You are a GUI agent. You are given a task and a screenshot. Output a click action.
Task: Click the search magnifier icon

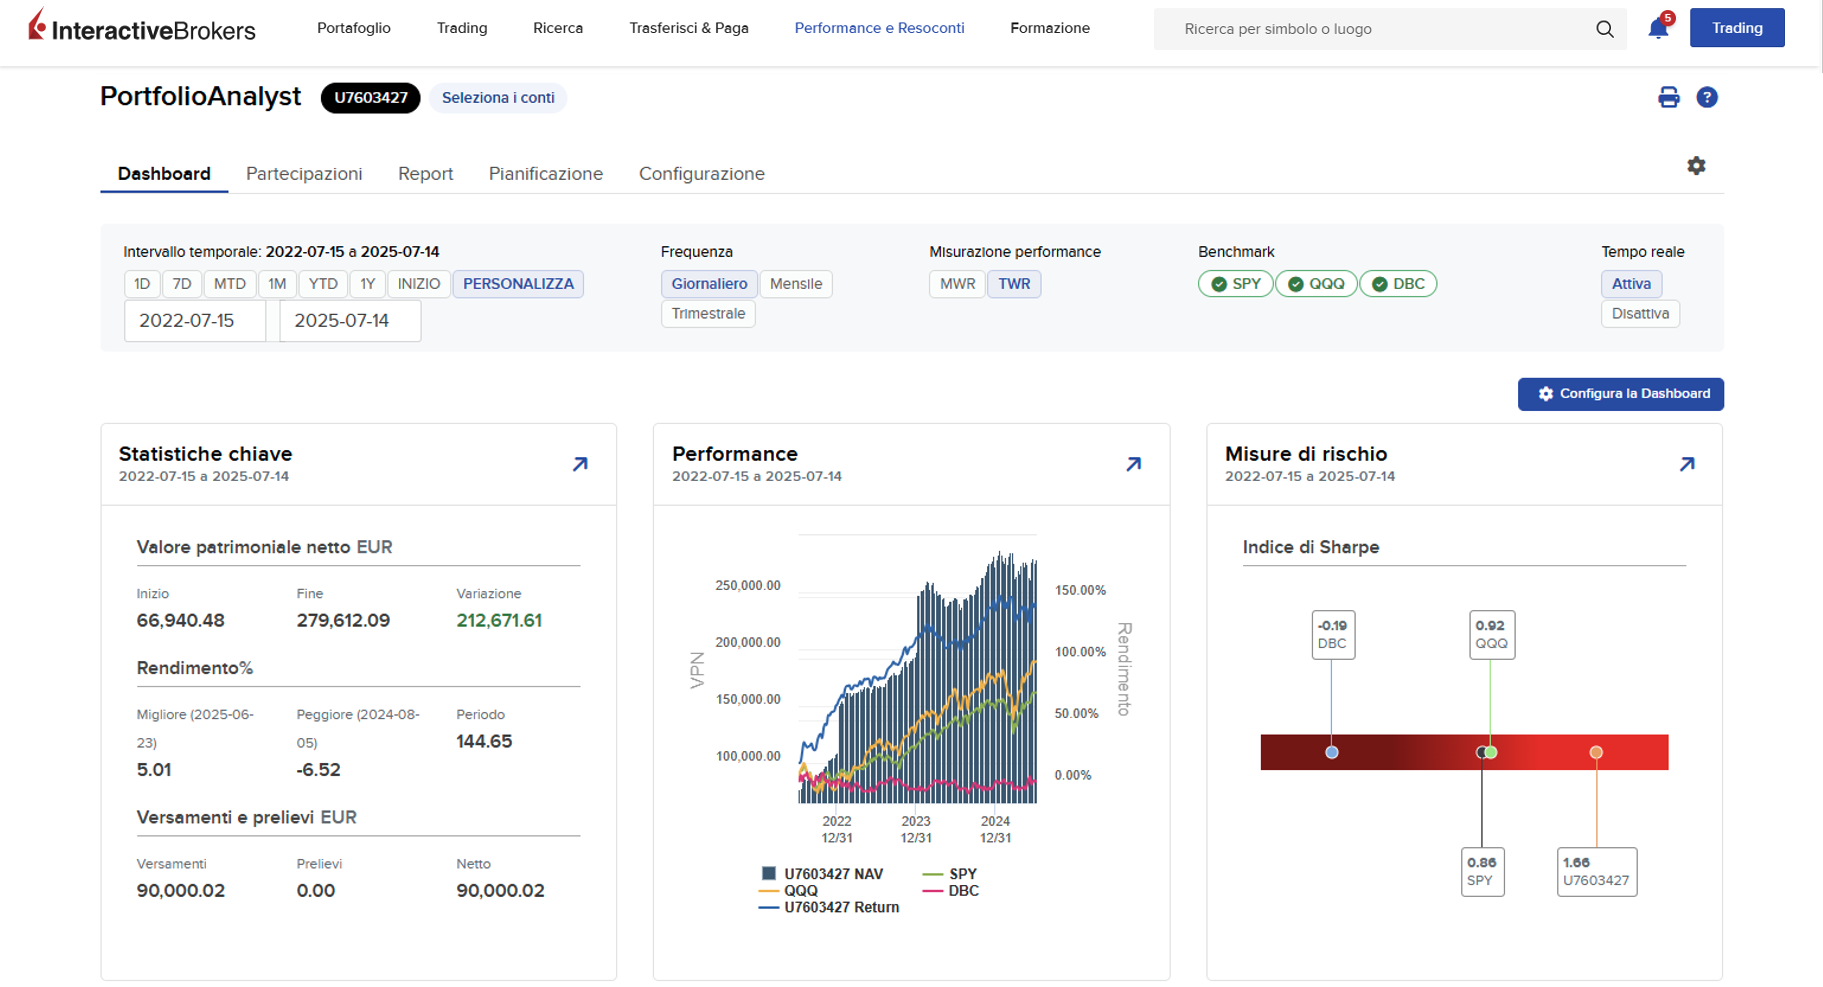1604,29
